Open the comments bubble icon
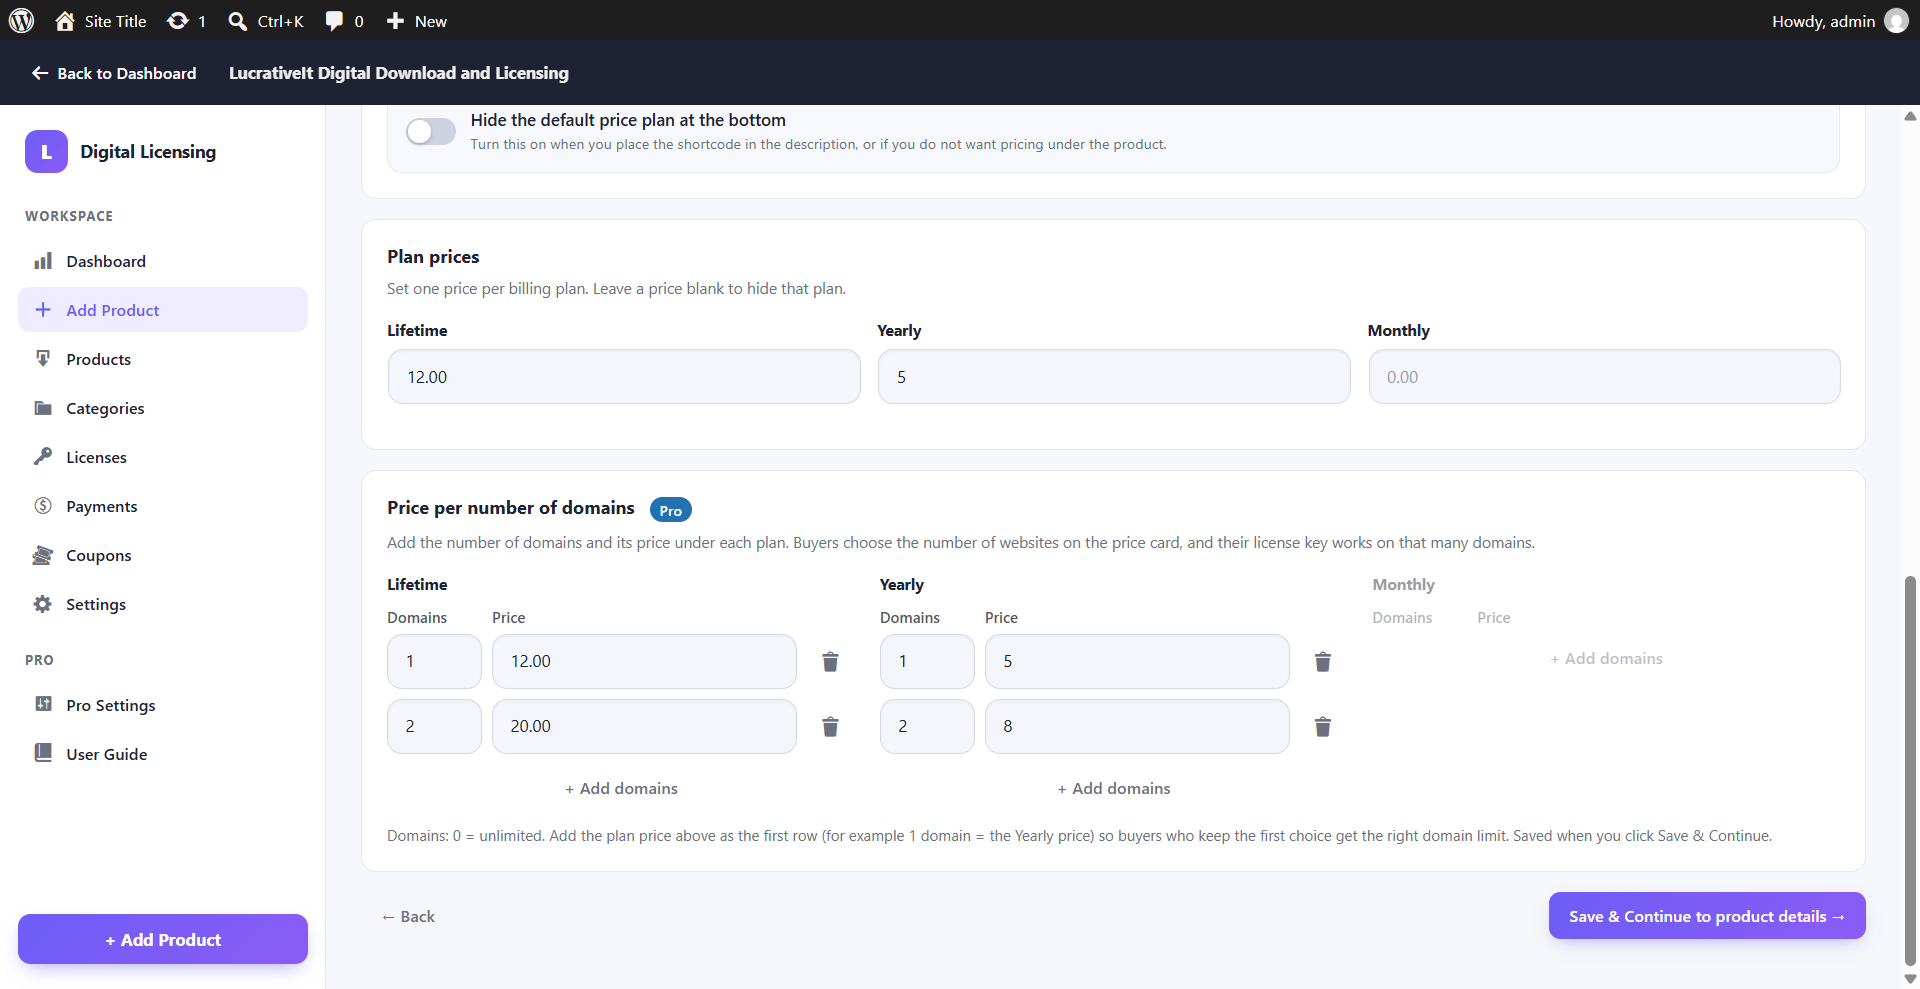Screen dimensions: 1920x989 click(334, 21)
